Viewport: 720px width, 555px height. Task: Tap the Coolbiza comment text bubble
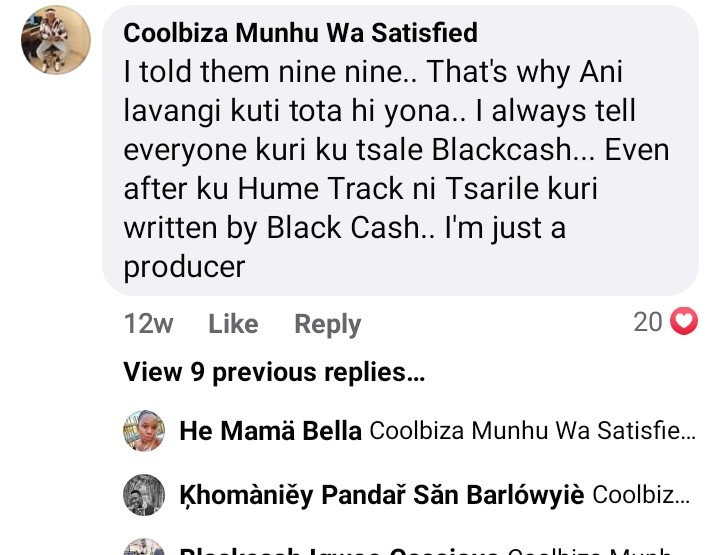pyautogui.click(x=400, y=150)
